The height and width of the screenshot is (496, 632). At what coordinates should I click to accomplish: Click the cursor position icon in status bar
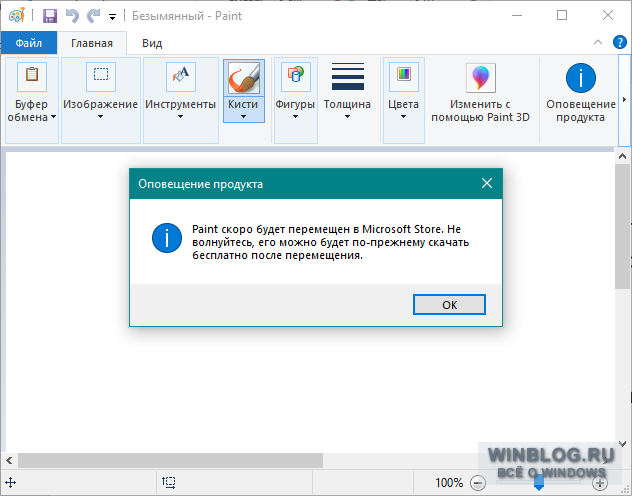coord(10,482)
